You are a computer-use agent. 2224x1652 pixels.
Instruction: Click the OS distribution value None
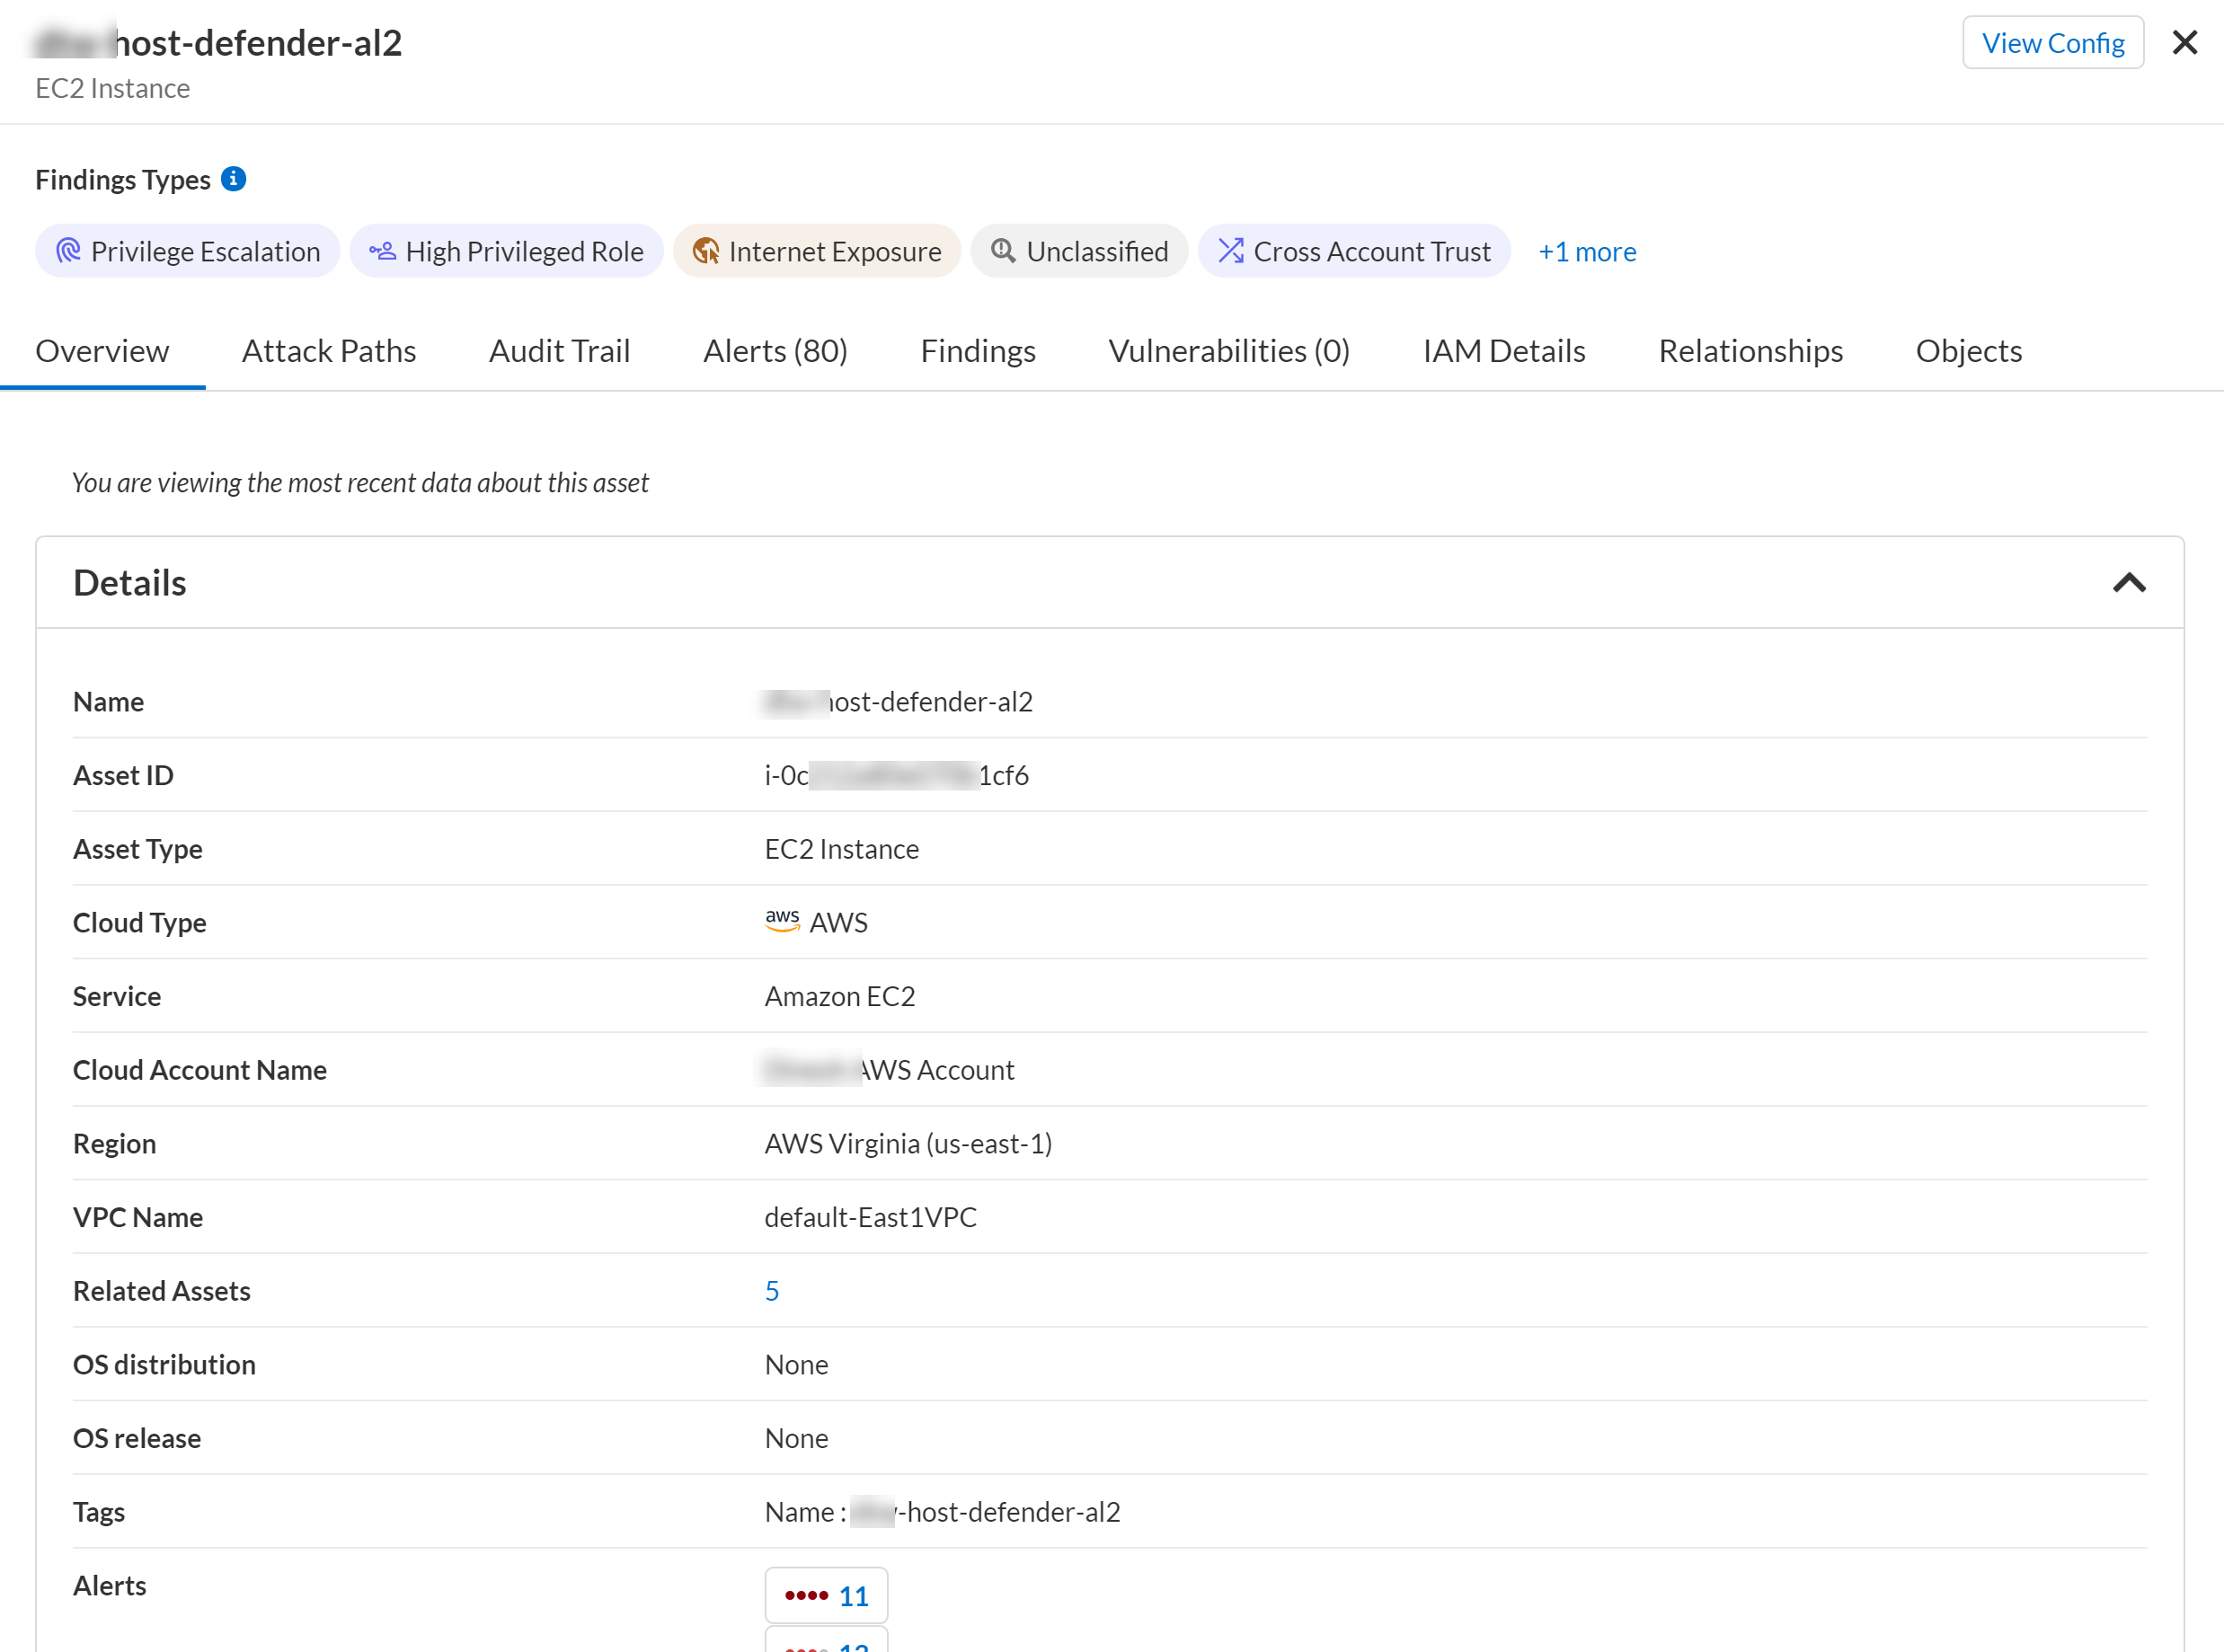pyautogui.click(x=796, y=1364)
